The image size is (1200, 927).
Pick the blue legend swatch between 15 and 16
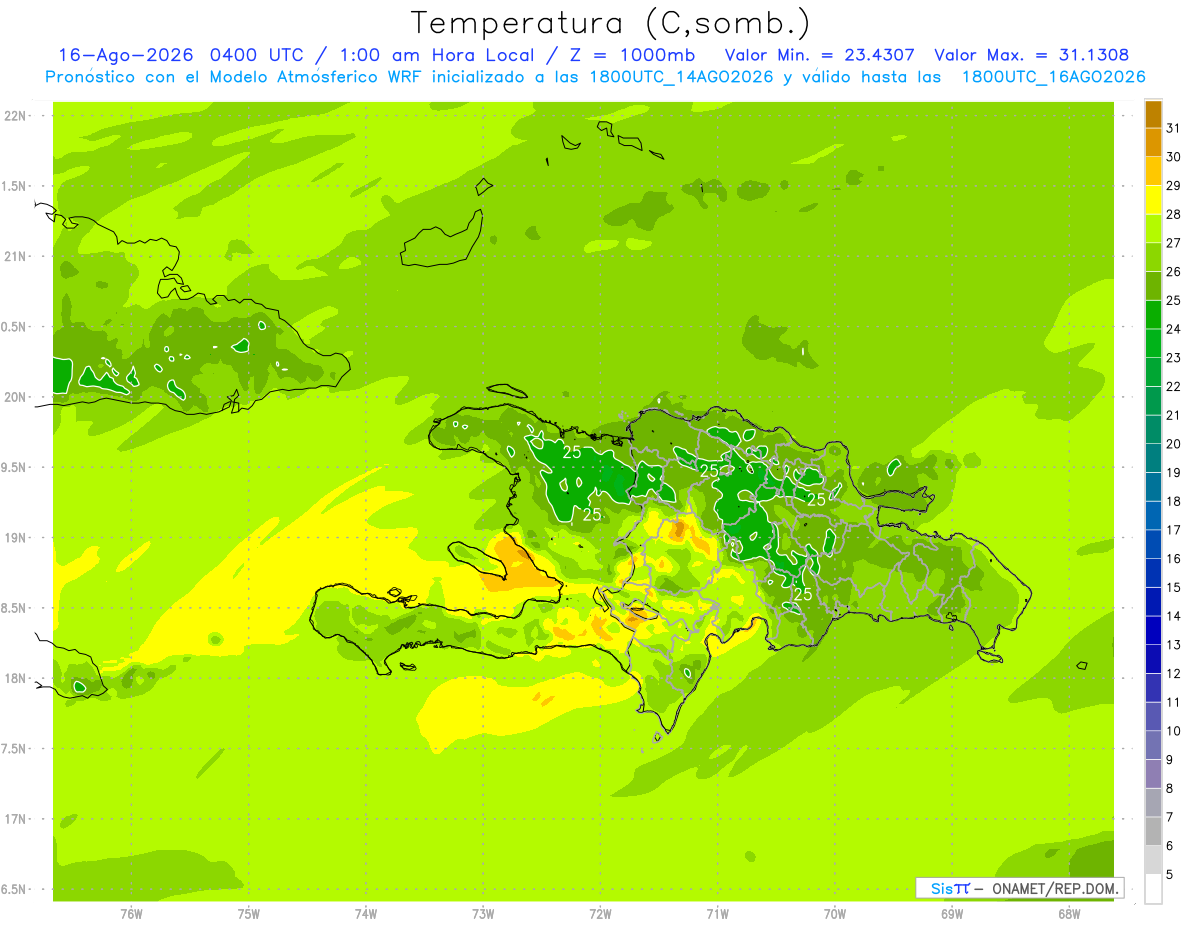tap(1153, 573)
